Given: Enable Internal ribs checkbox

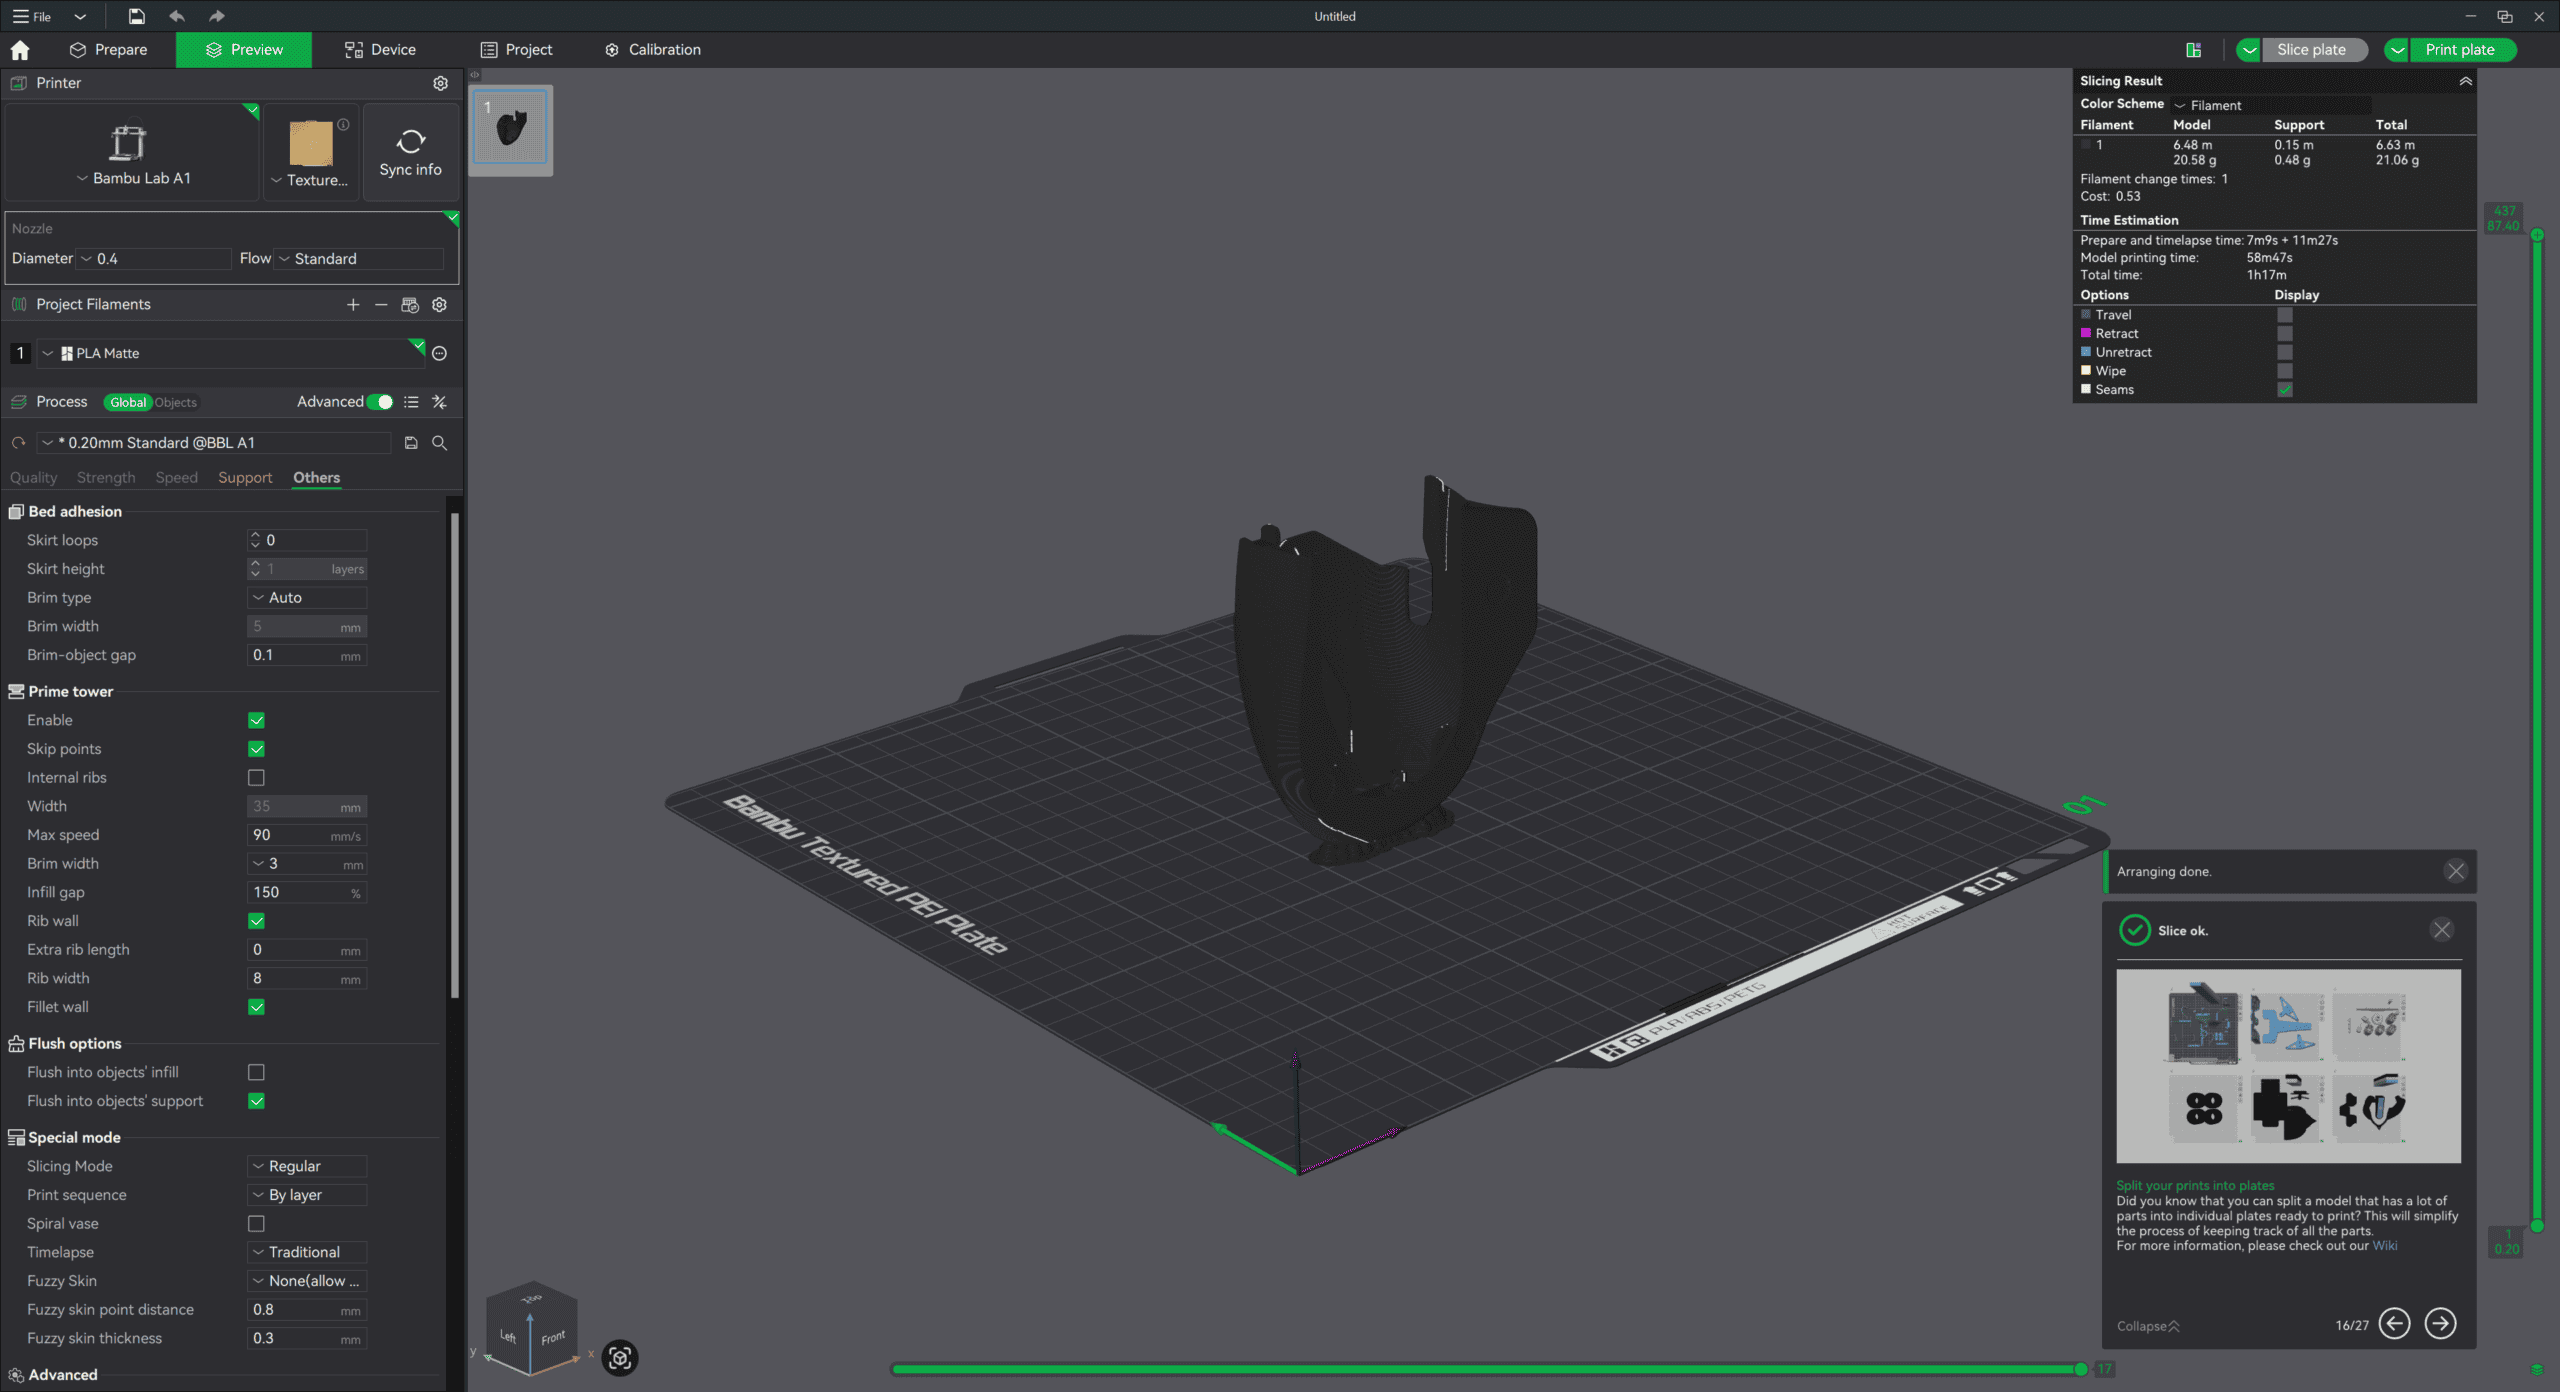Looking at the screenshot, I should pos(256,778).
